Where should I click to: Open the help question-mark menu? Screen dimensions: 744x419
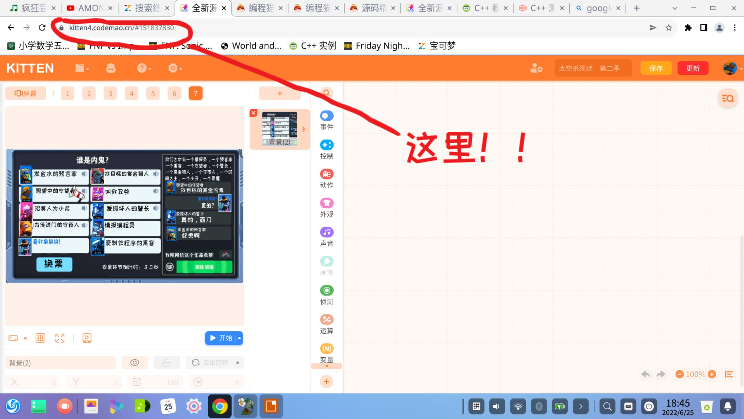(x=143, y=68)
